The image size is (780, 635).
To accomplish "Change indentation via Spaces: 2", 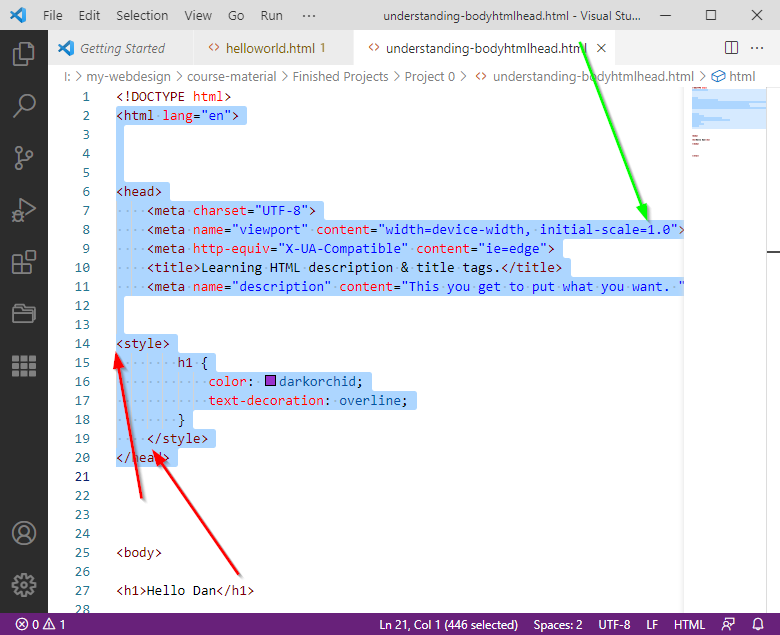I will pyautogui.click(x=558, y=624).
